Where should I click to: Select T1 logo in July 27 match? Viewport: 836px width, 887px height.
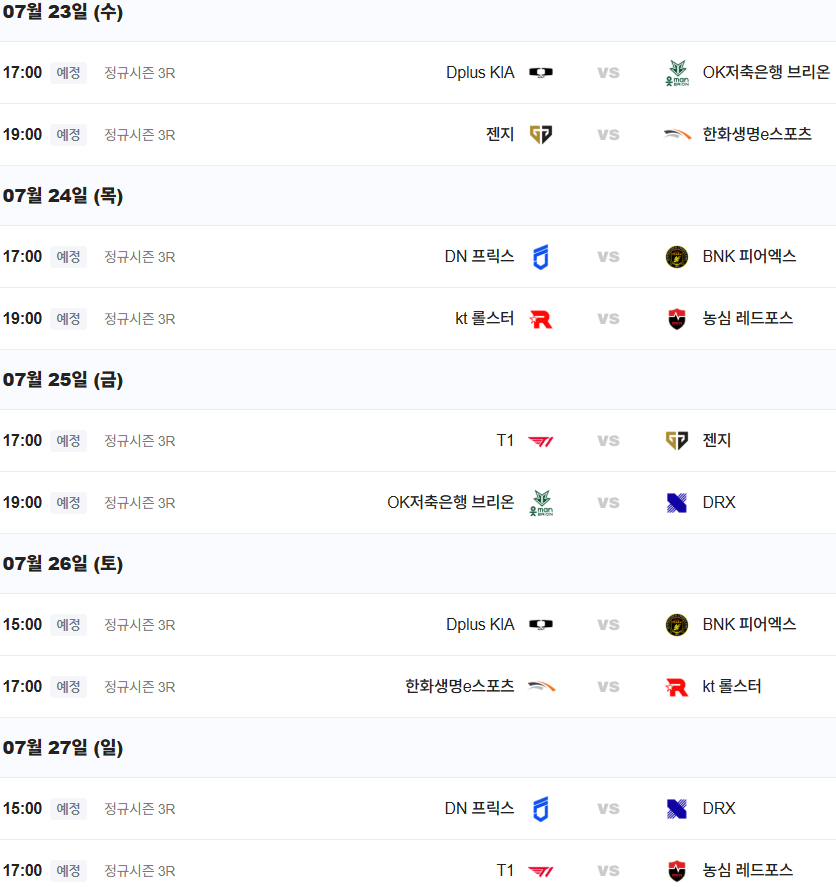pos(541,871)
